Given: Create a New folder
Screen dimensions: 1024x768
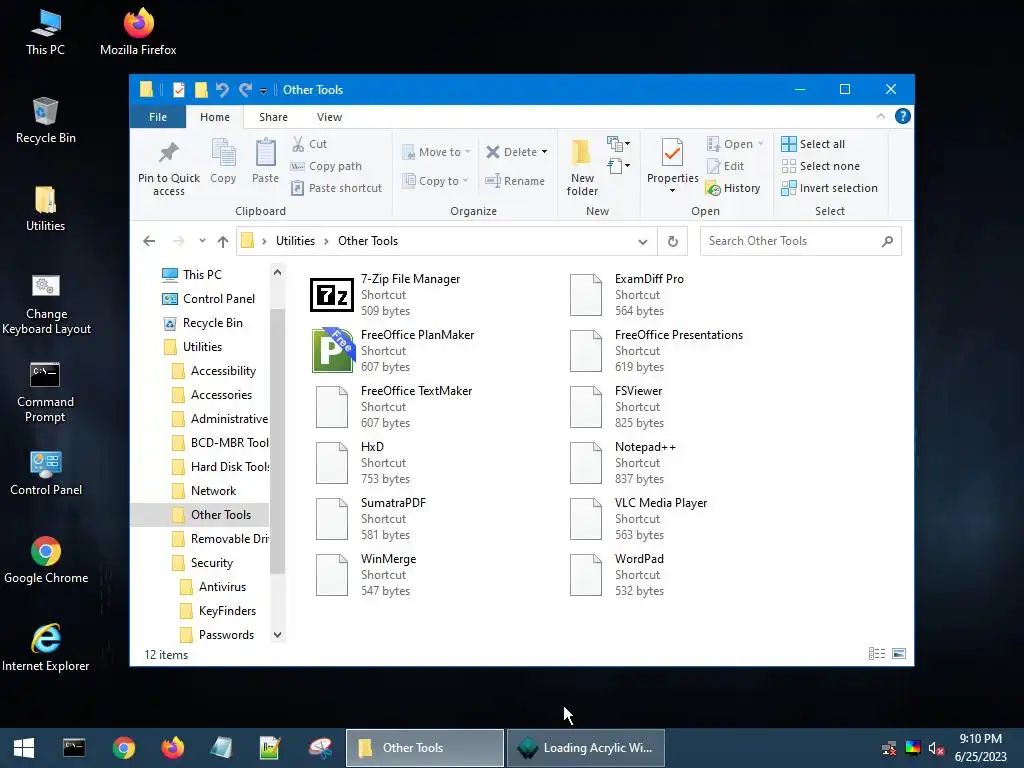Looking at the screenshot, I should (582, 167).
